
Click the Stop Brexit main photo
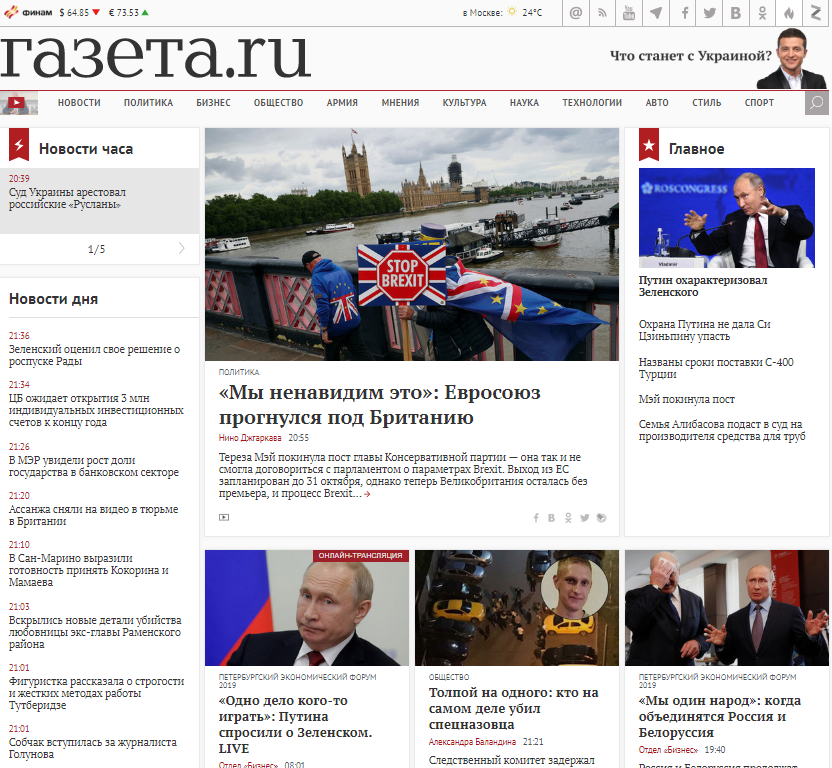click(412, 244)
